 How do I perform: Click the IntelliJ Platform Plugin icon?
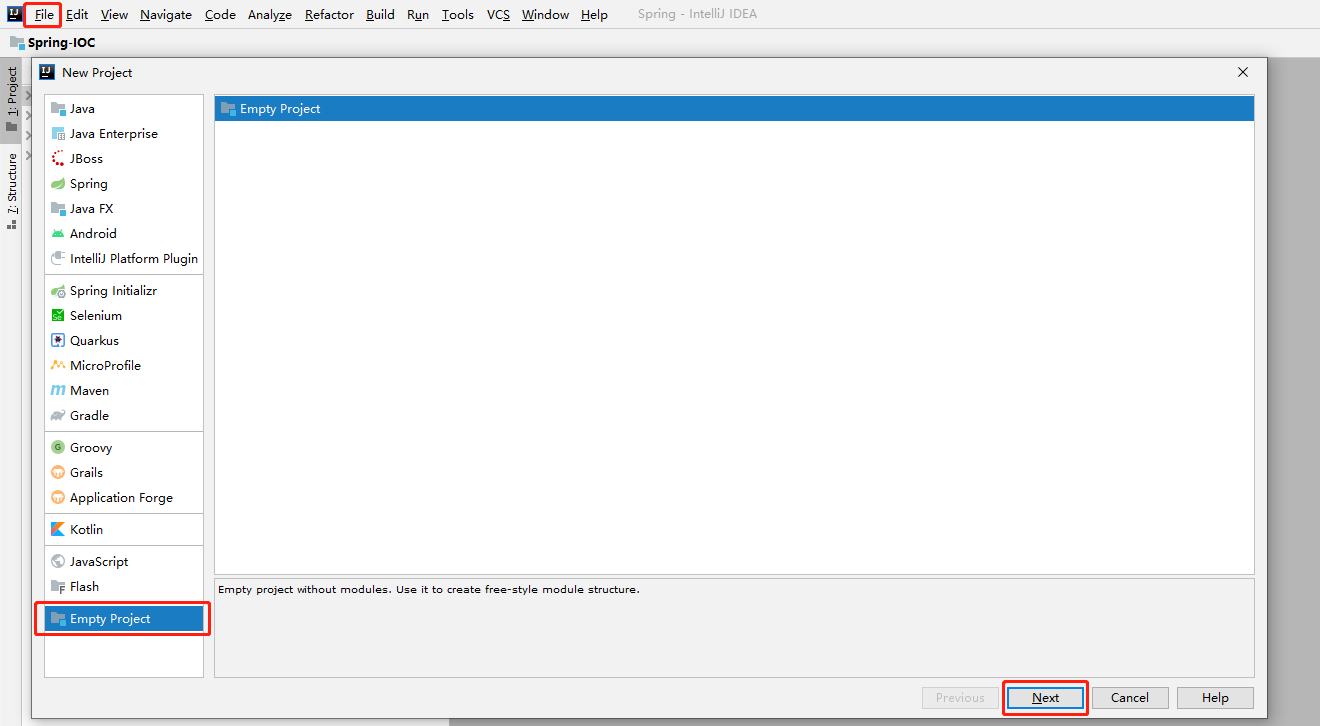(x=58, y=258)
